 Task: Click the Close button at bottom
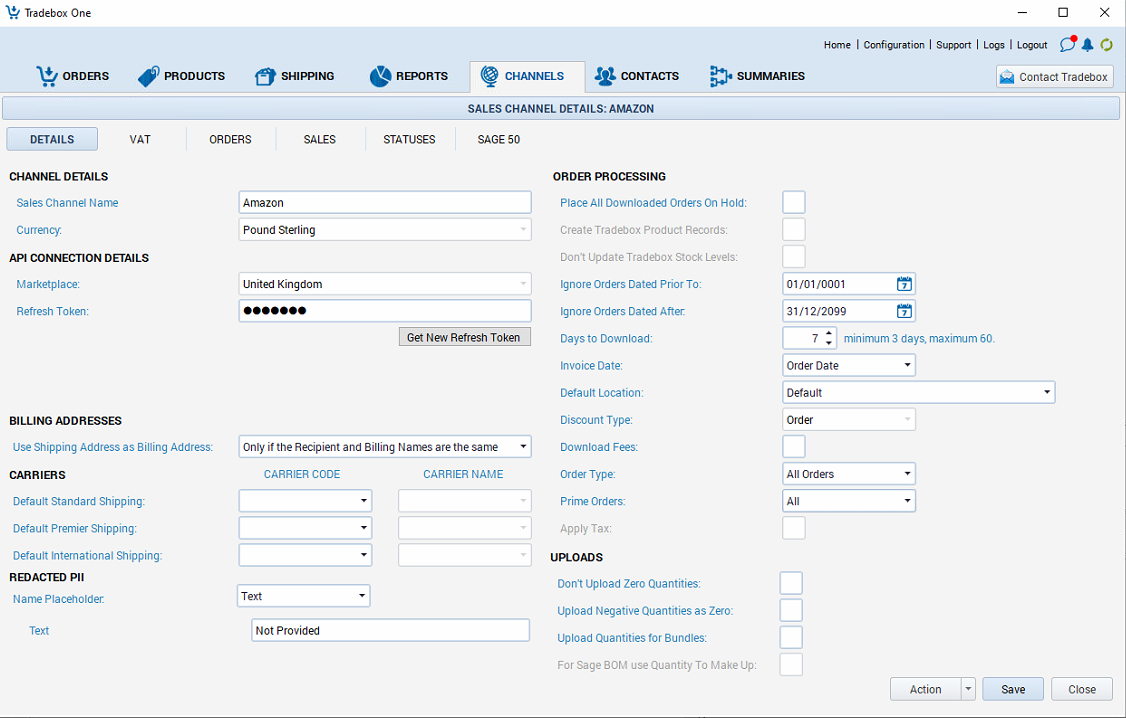tap(1081, 689)
